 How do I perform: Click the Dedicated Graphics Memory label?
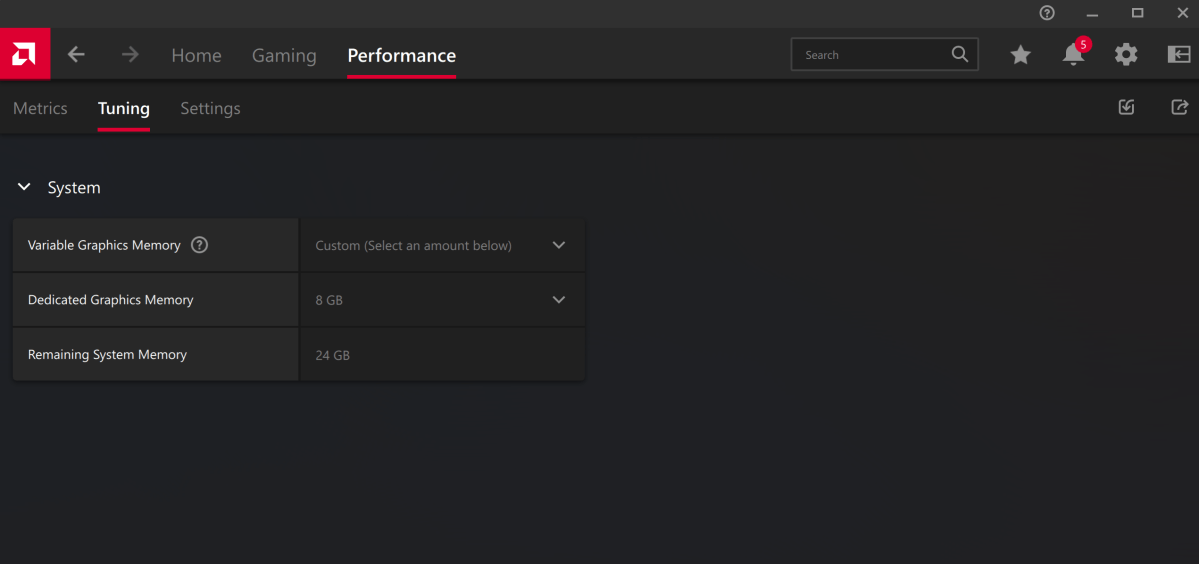tap(111, 300)
